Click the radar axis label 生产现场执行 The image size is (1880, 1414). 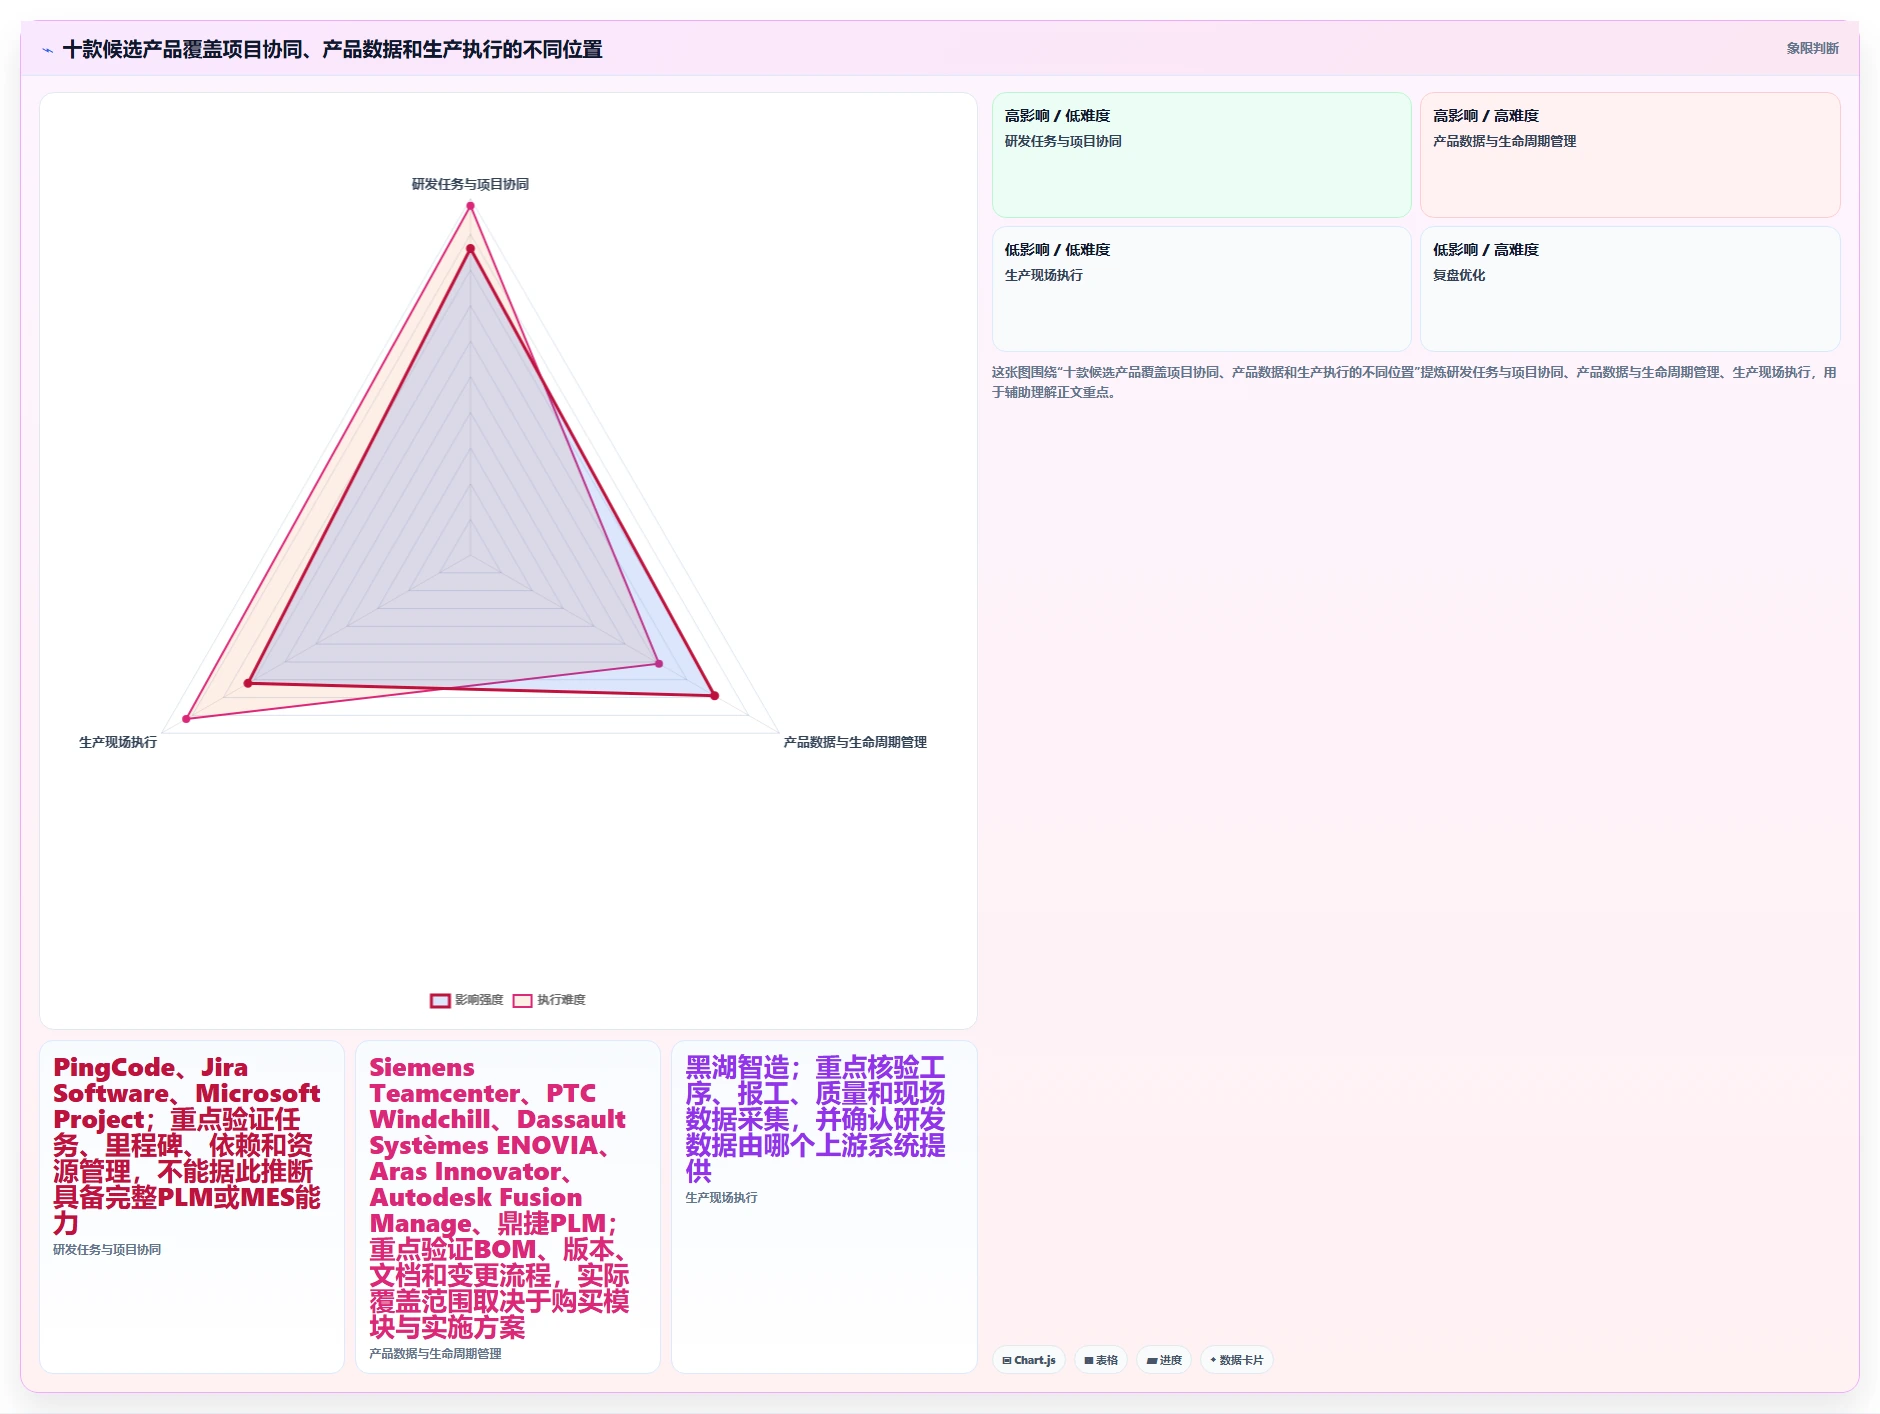click(118, 742)
